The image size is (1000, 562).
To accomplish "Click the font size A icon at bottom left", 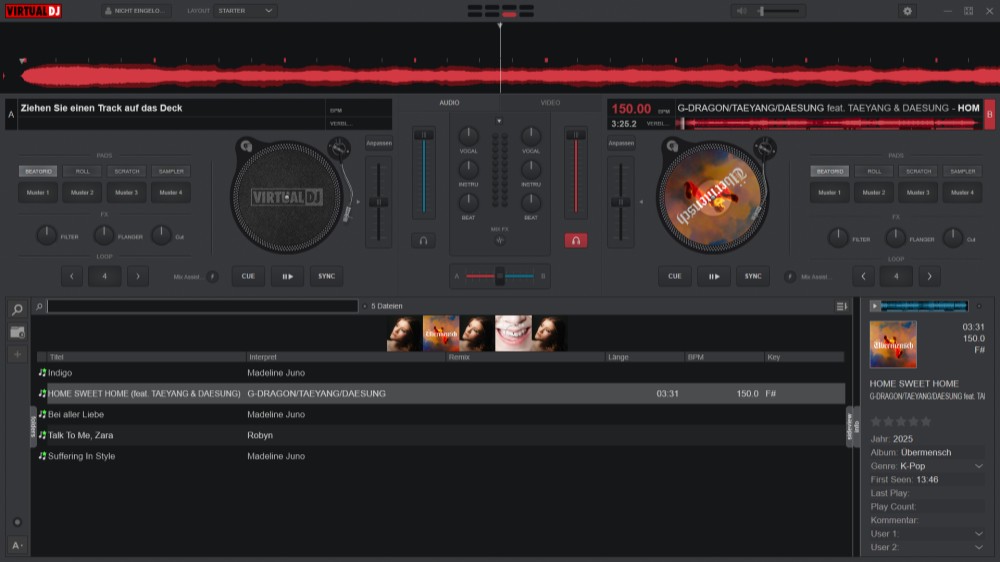I will (17, 545).
